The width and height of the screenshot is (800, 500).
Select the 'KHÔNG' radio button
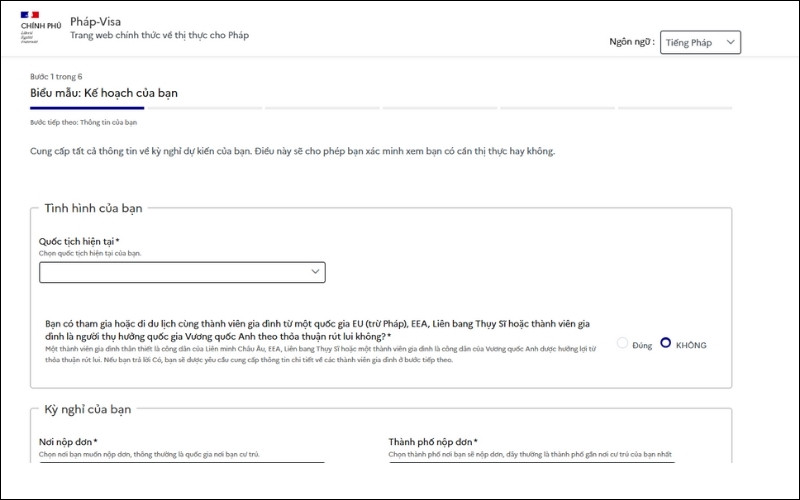pyautogui.click(x=666, y=344)
